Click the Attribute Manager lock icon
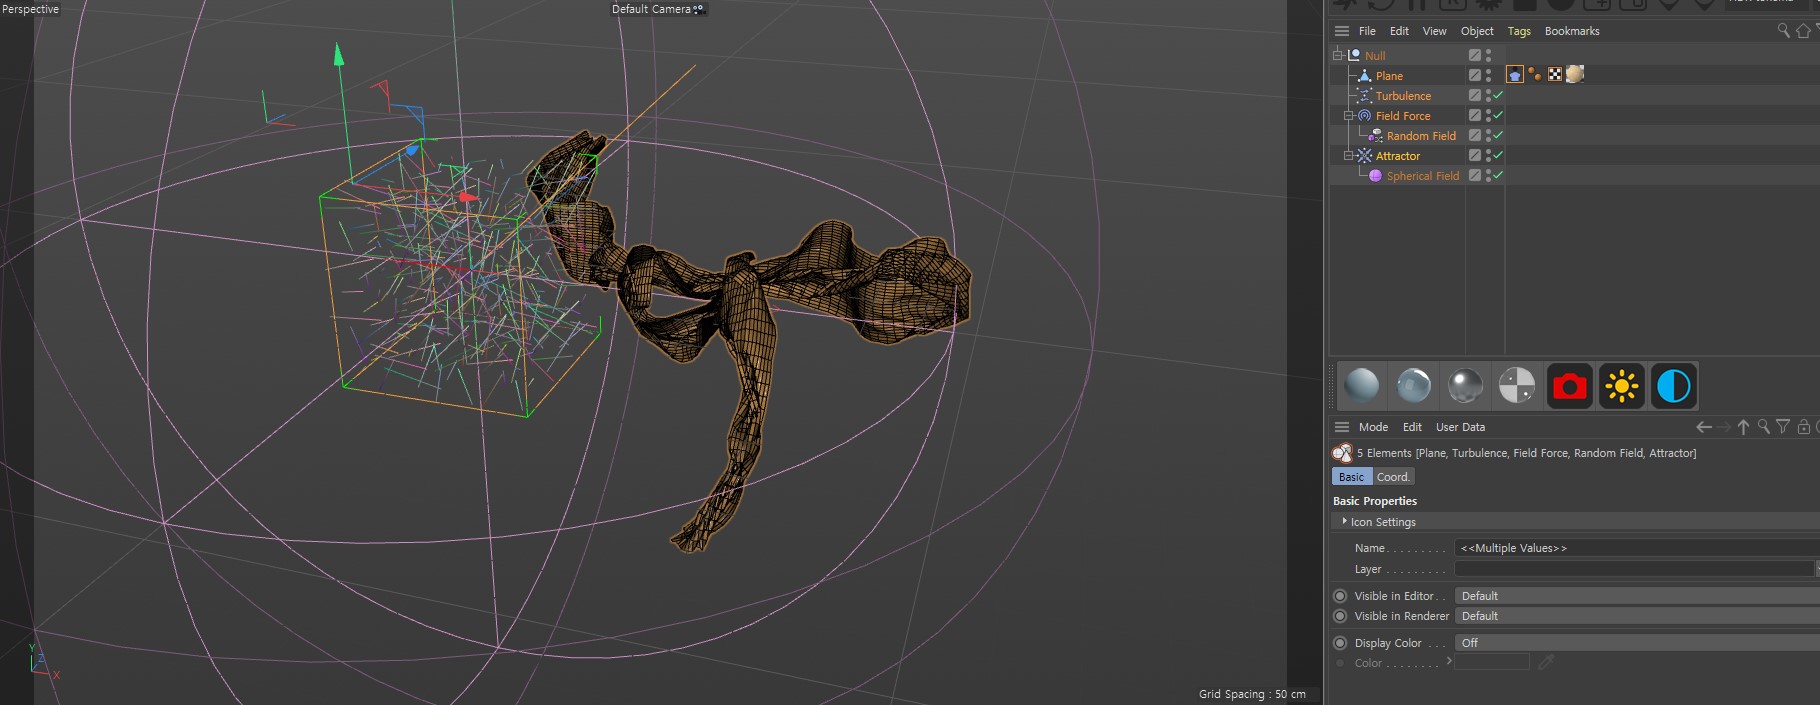Screen dimensions: 1820x705 click(x=1803, y=427)
